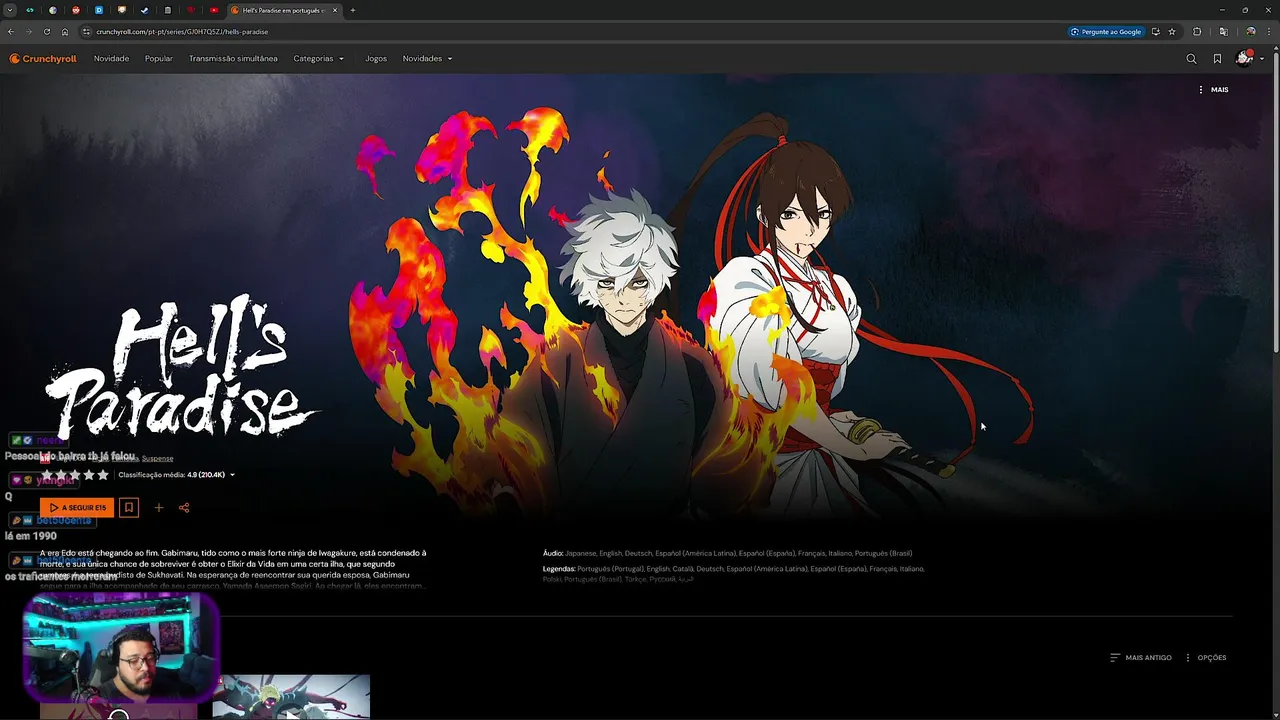Open the Jogos nav item
Viewport: 1280px width, 720px height.
click(x=376, y=59)
